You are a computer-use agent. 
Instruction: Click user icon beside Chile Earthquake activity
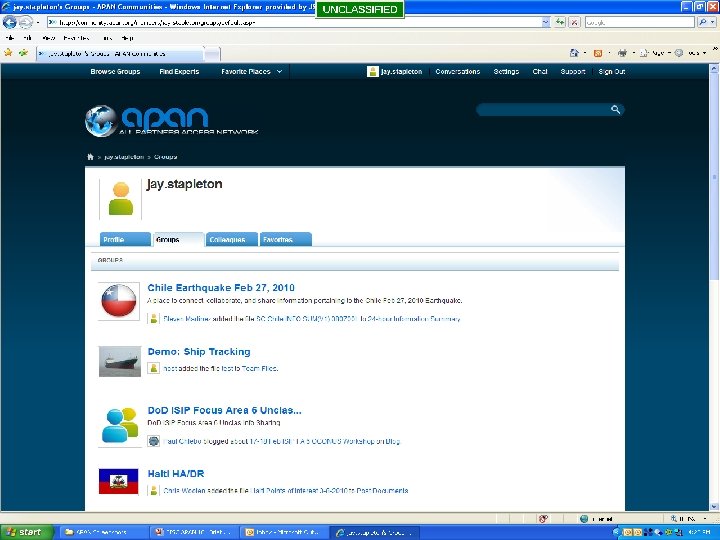pyautogui.click(x=153, y=318)
